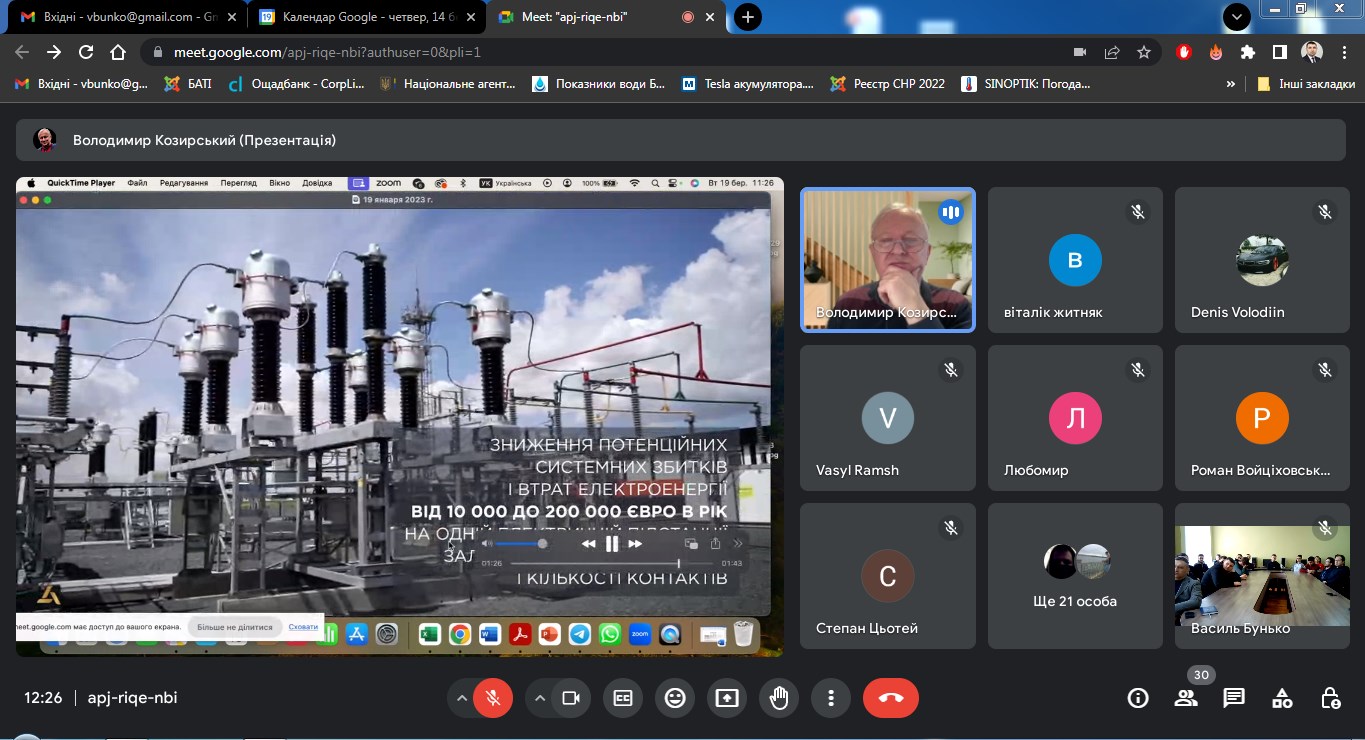The width and height of the screenshot is (1365, 740).
Task: Select Володимир Козирський's video tile
Action: coord(888,260)
